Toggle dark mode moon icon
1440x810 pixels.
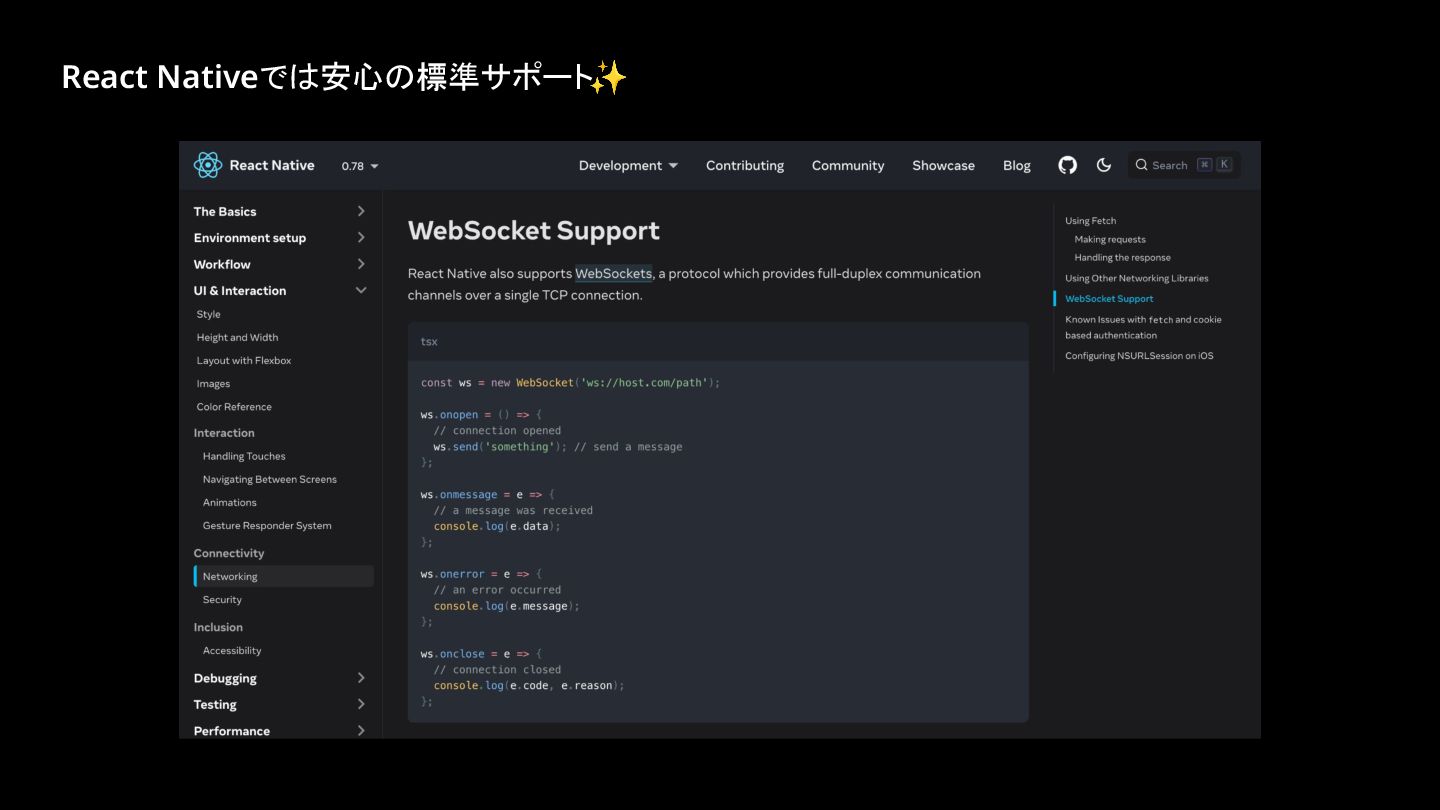pos(1104,165)
